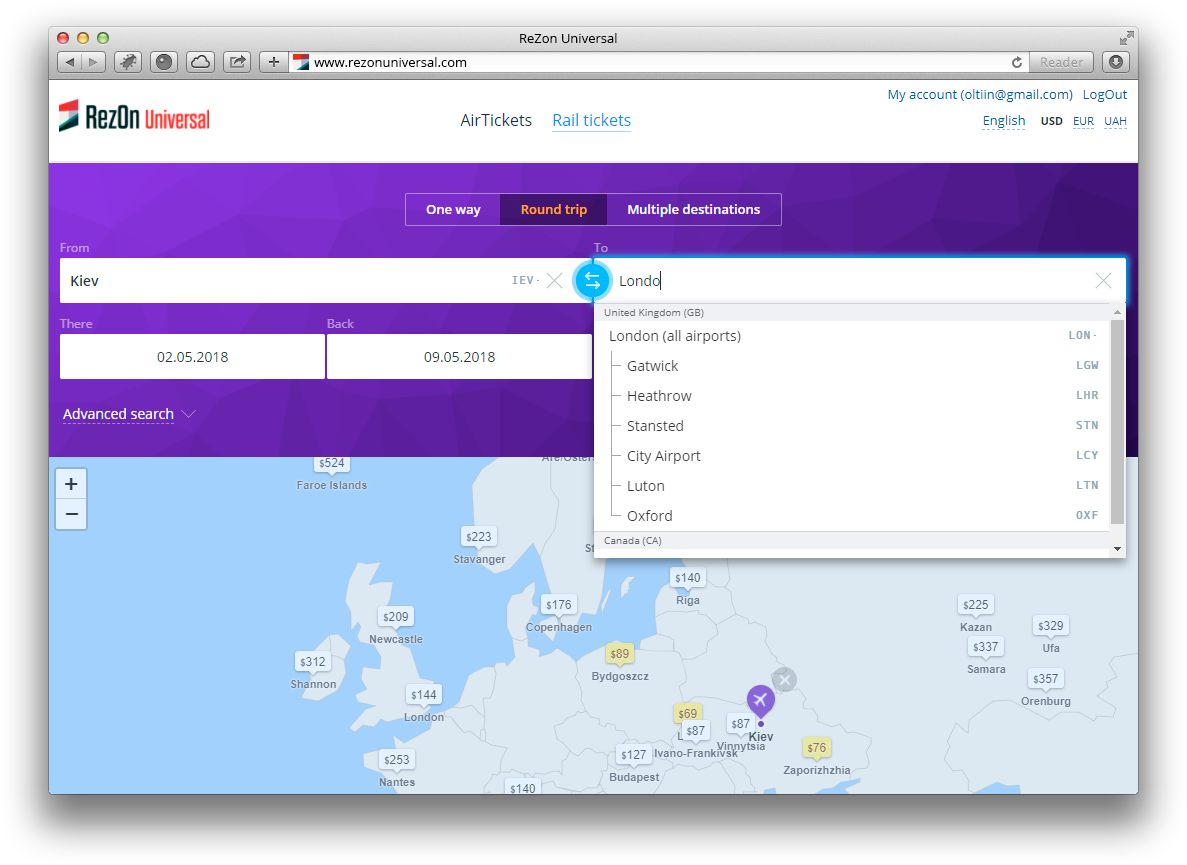The height and width of the screenshot is (865, 1187).
Task: Zoom out on the map
Action: (x=71, y=515)
